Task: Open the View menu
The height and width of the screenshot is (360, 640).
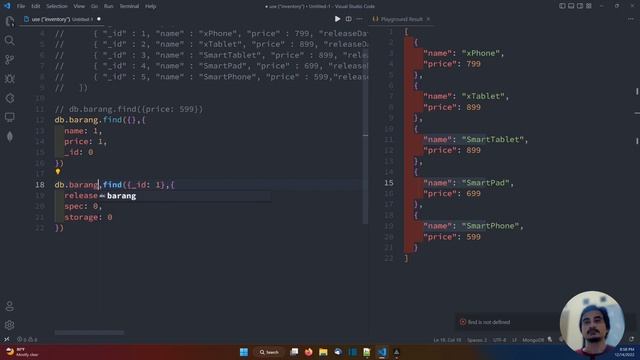Action: click(x=79, y=6)
